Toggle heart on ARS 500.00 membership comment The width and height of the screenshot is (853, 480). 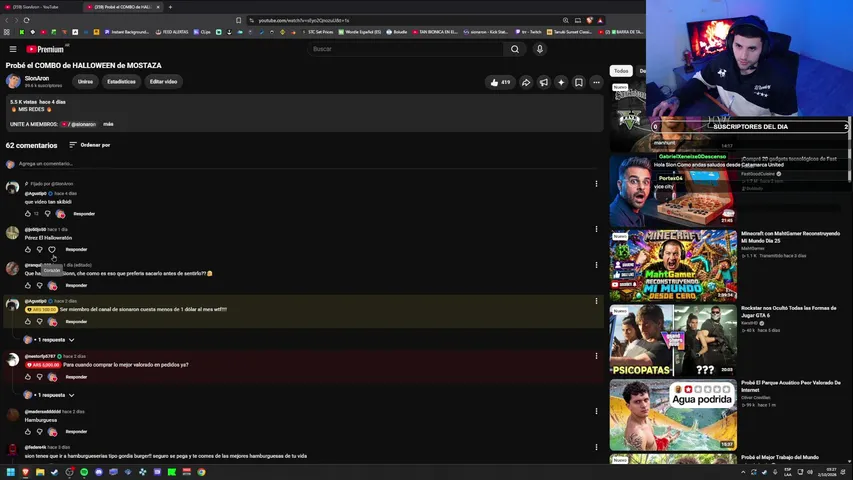coord(52,322)
